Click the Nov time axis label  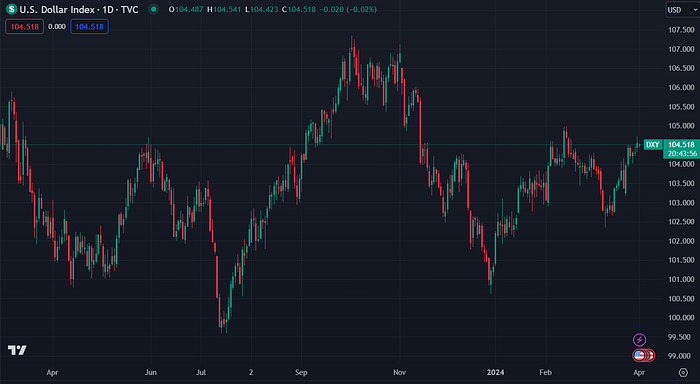click(x=400, y=372)
